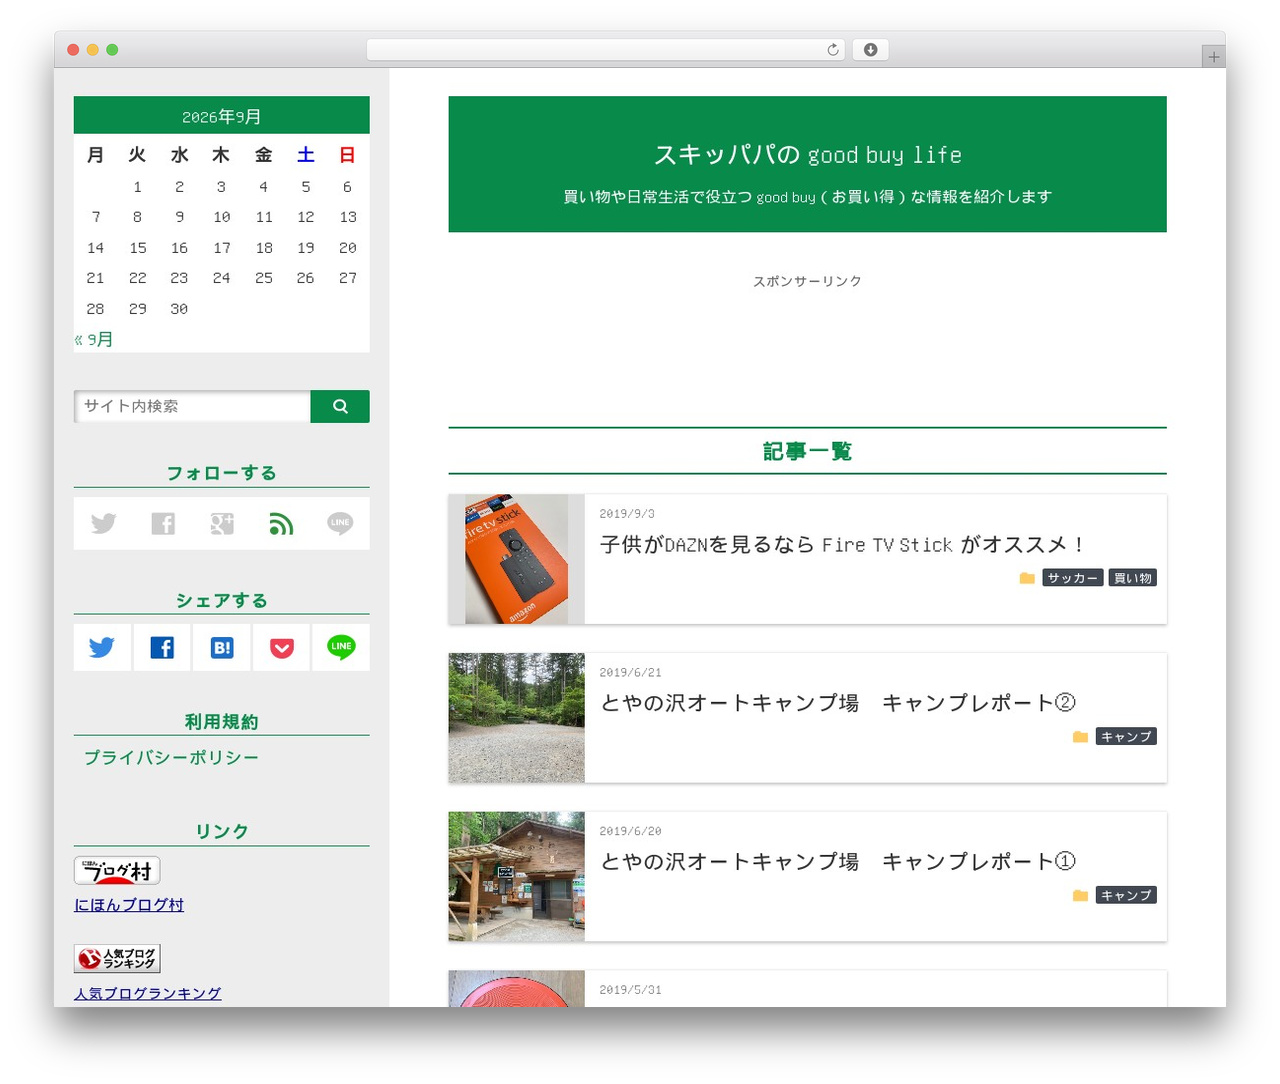Open the Google Plus follow icon
The image size is (1280, 1084).
click(222, 523)
